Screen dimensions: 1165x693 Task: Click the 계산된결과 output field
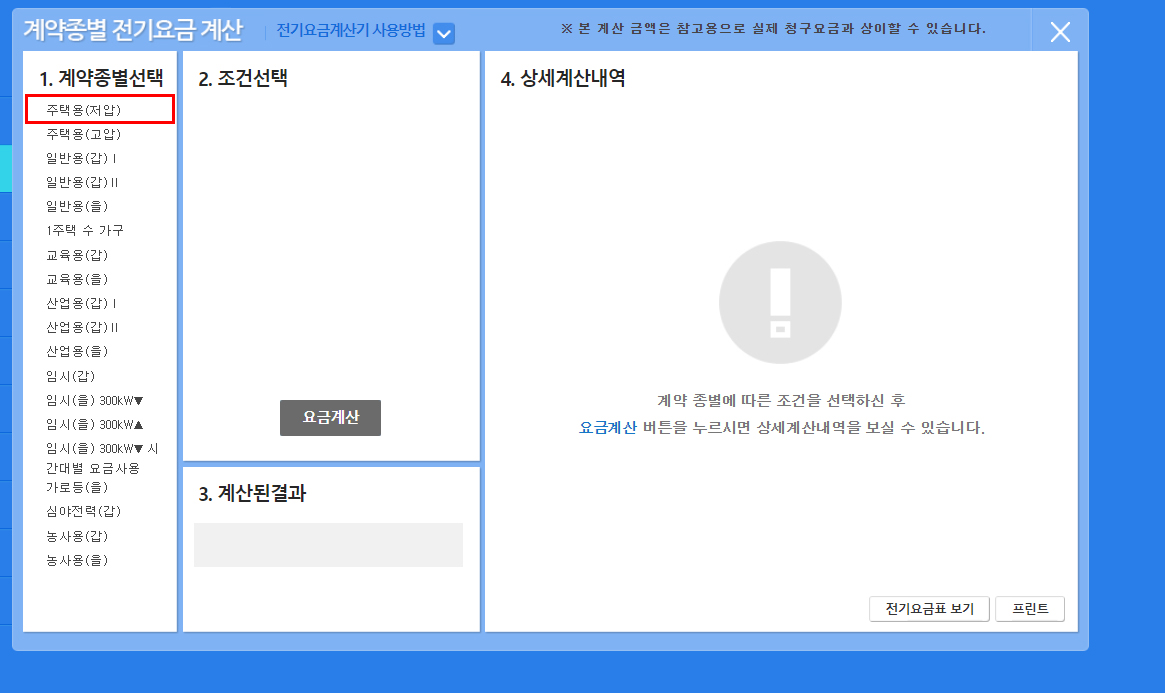(328, 544)
